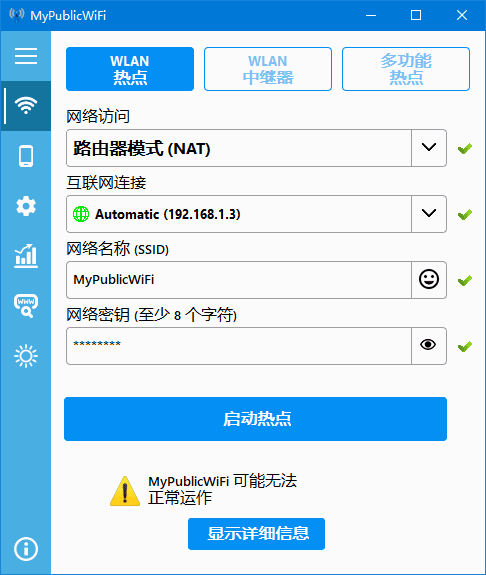Click green checkmark beside network key field
Image resolution: width=486 pixels, height=575 pixels.
pyautogui.click(x=465, y=347)
